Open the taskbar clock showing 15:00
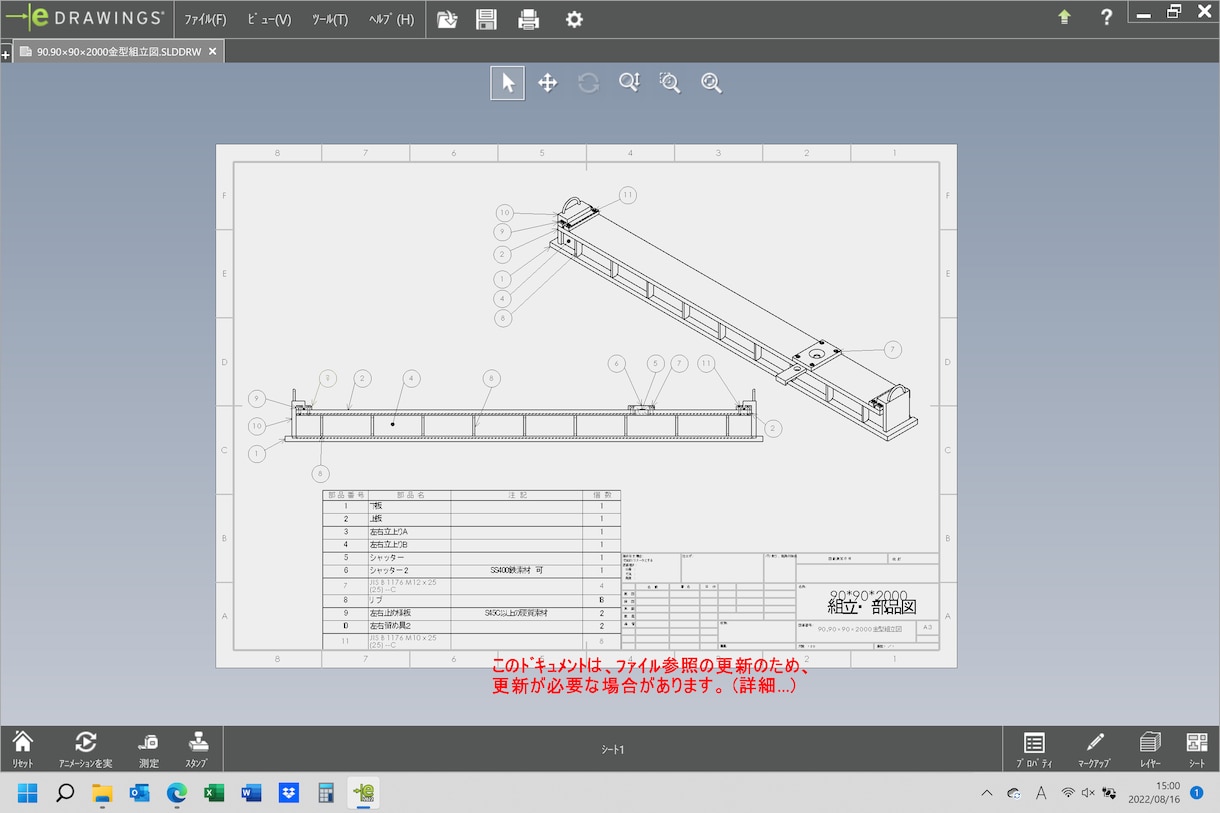This screenshot has width=1220, height=813. [1154, 793]
